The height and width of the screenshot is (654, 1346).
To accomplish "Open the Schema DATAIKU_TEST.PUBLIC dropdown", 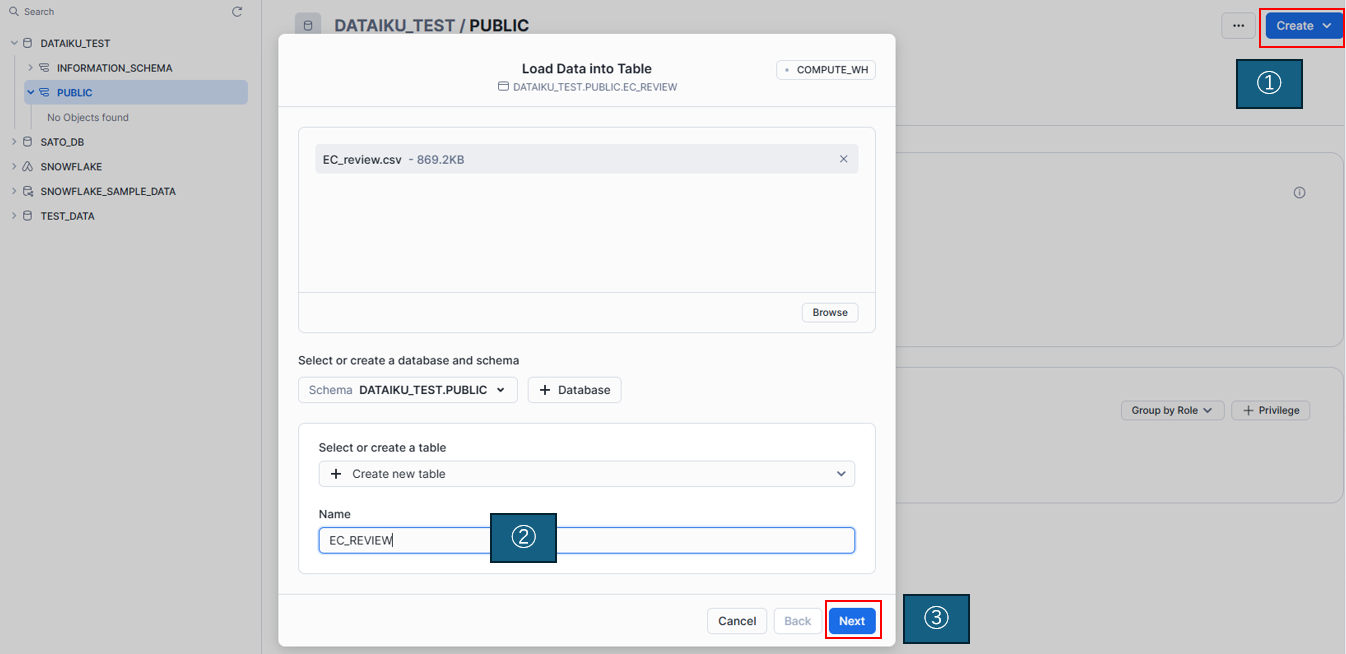I will 408,390.
